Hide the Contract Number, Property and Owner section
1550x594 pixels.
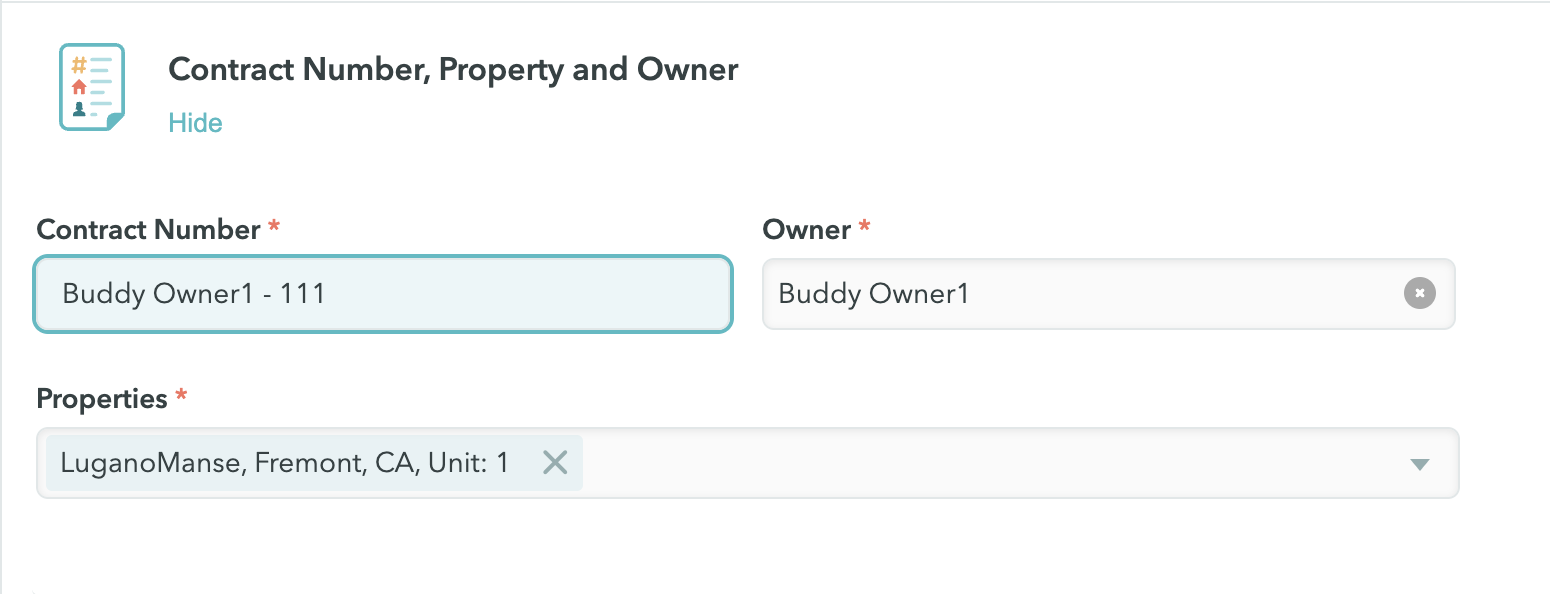click(195, 123)
